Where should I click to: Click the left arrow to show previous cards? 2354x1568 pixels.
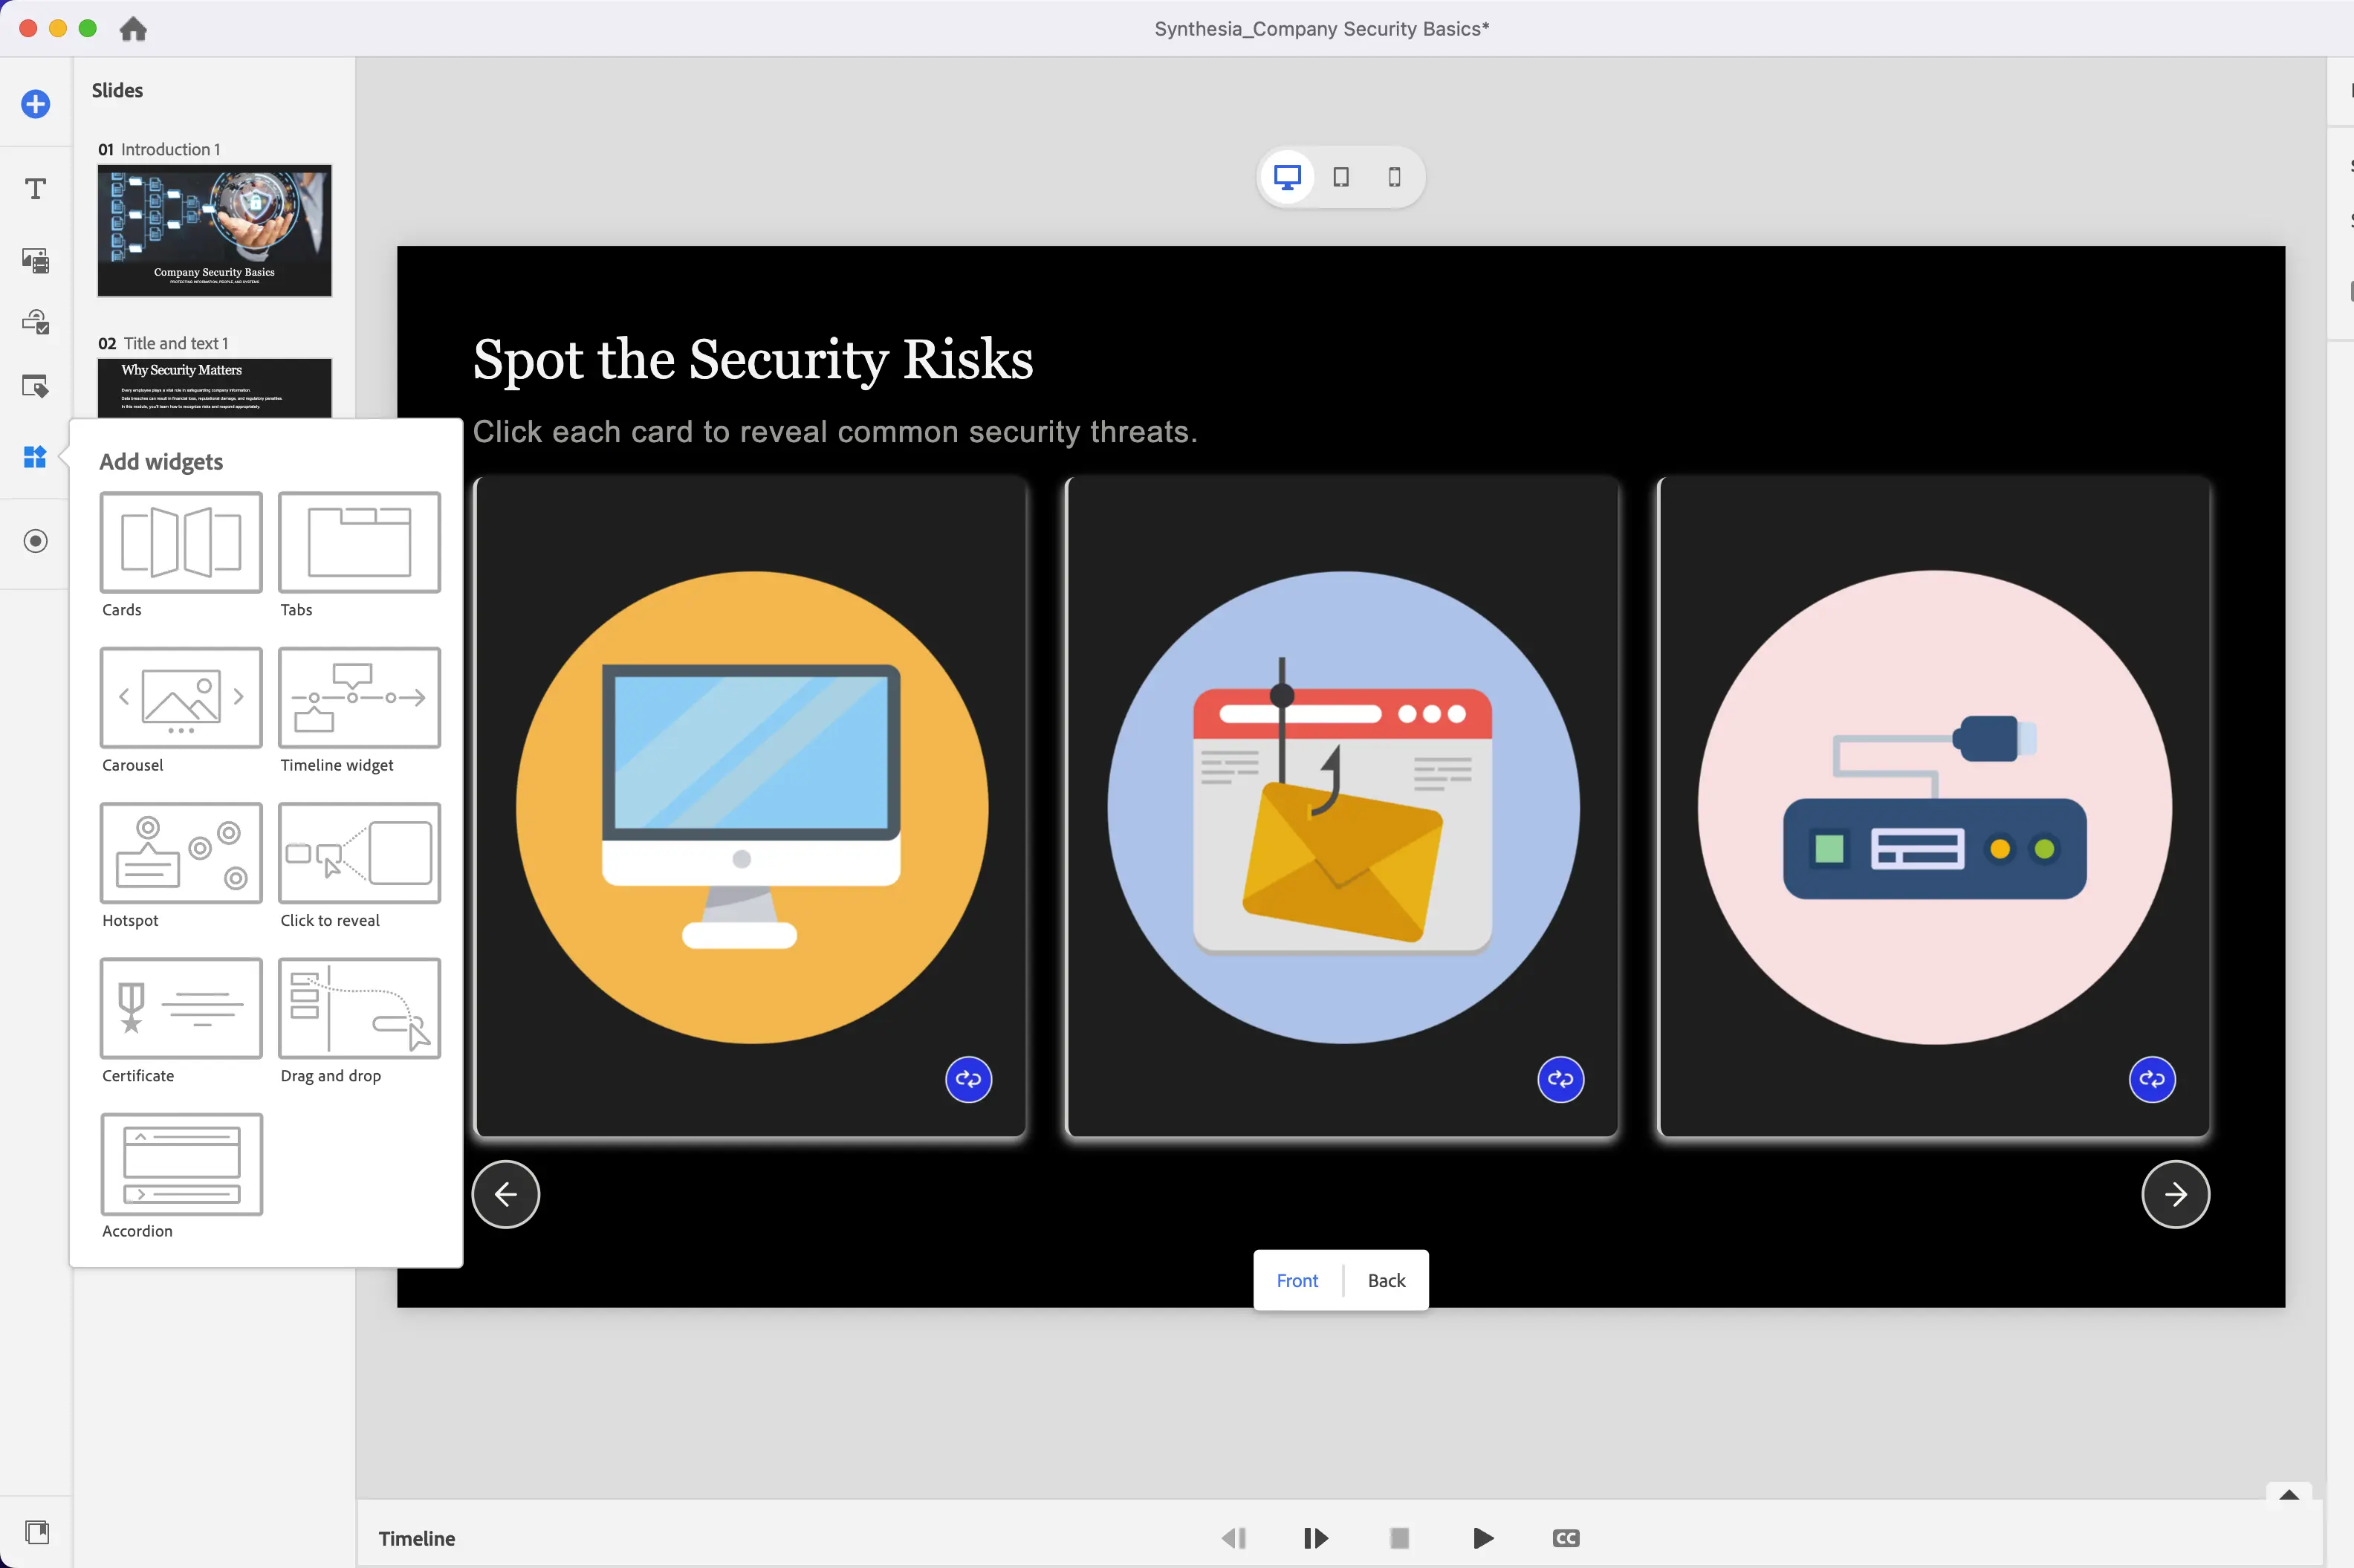coord(506,1194)
